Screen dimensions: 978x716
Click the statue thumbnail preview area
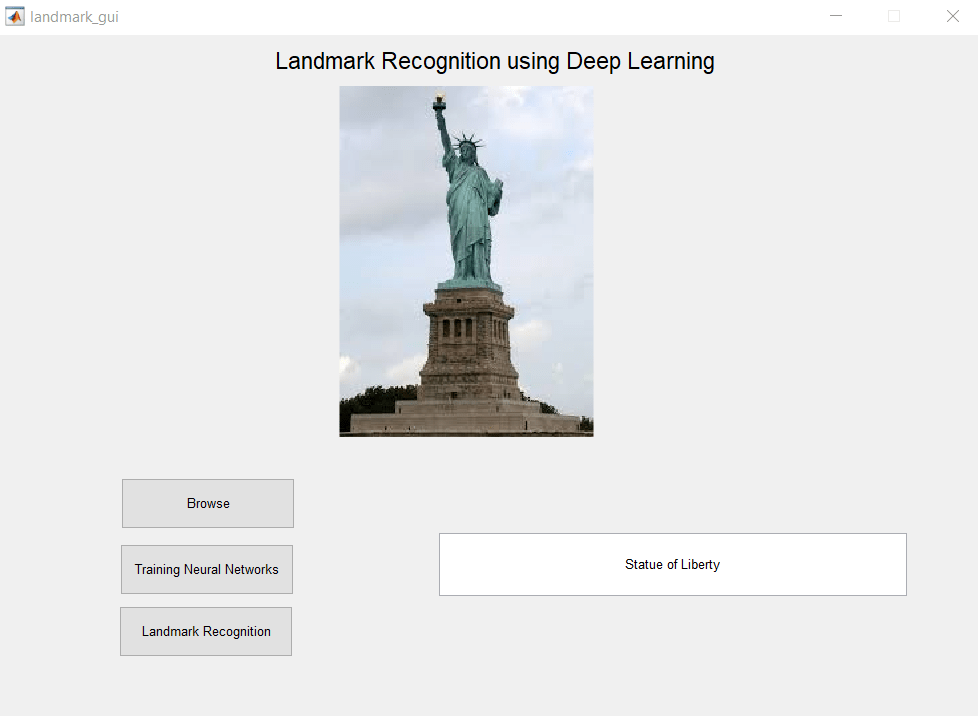click(466, 261)
